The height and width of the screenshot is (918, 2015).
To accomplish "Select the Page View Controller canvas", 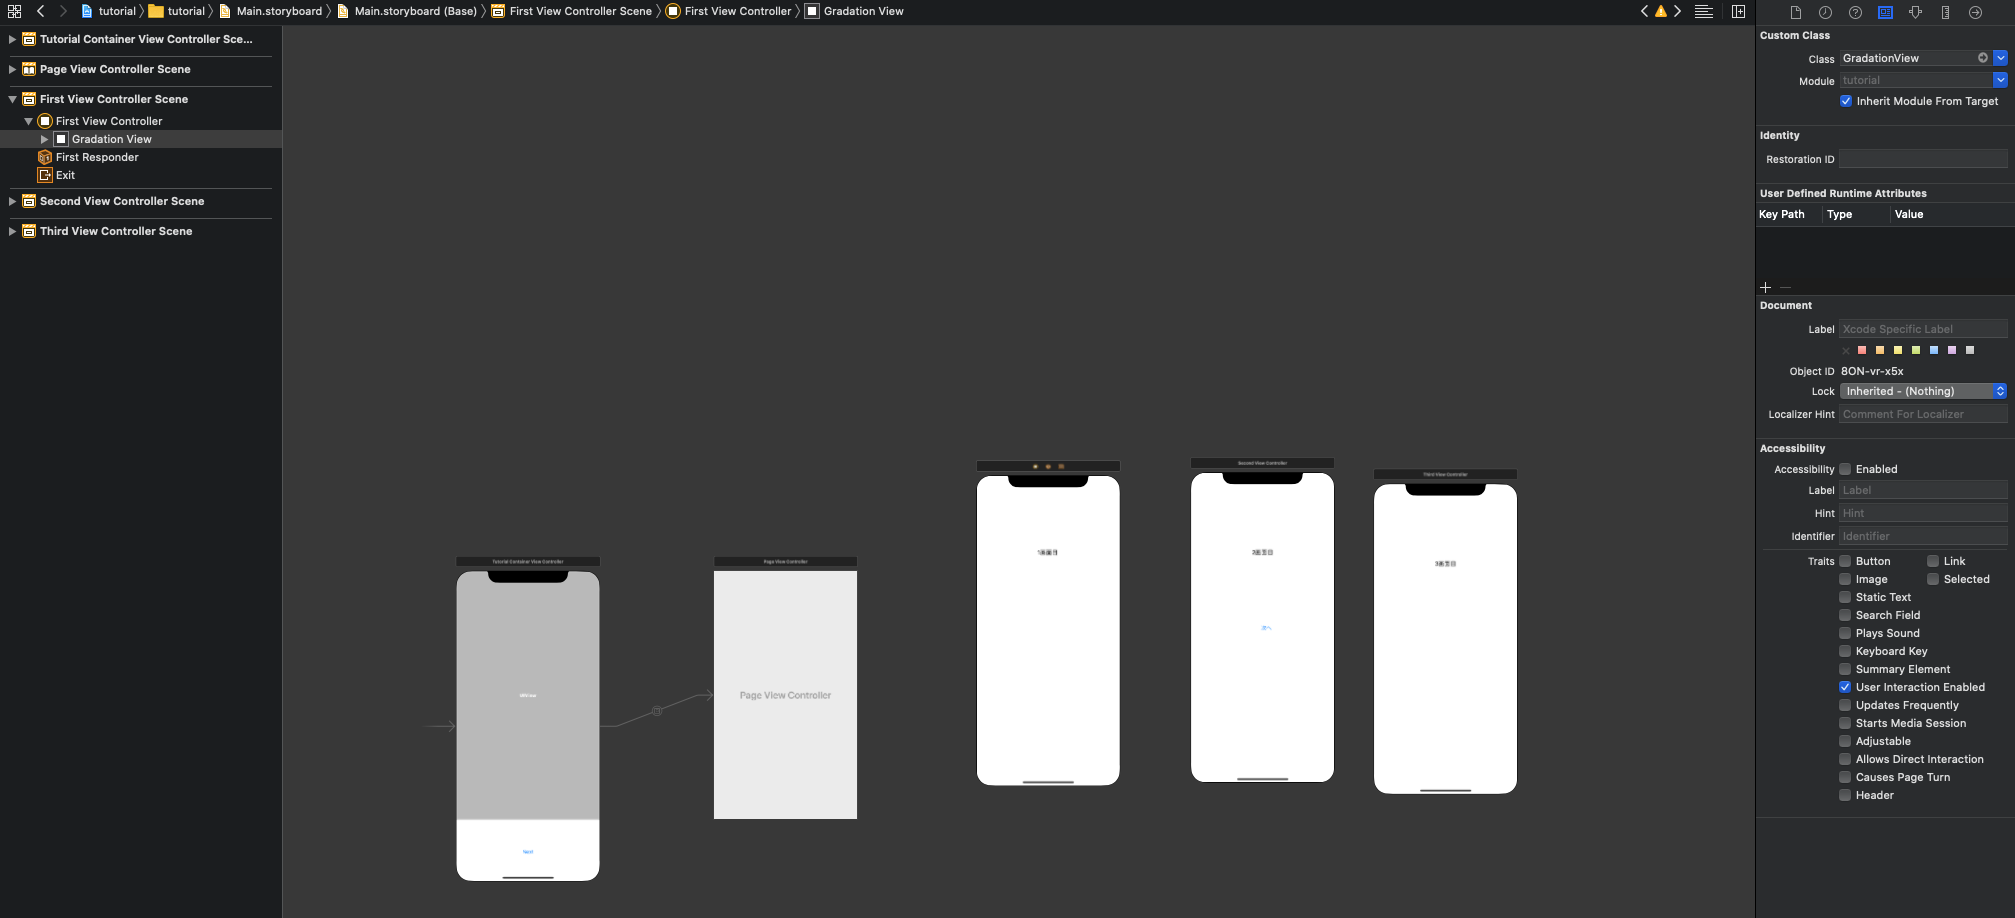I will [x=785, y=695].
